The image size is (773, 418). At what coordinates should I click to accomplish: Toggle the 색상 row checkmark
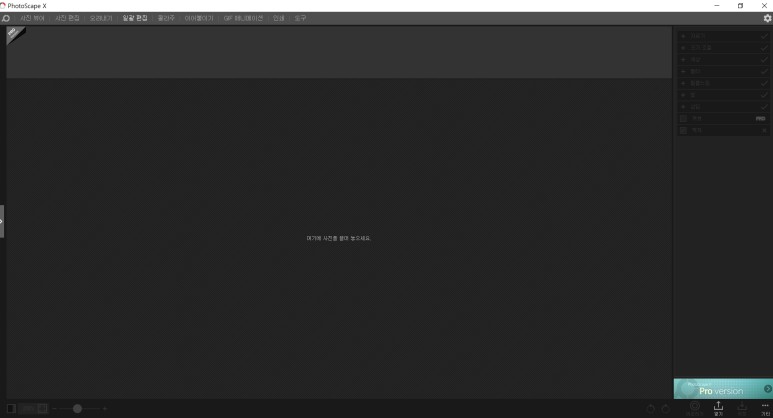764,60
